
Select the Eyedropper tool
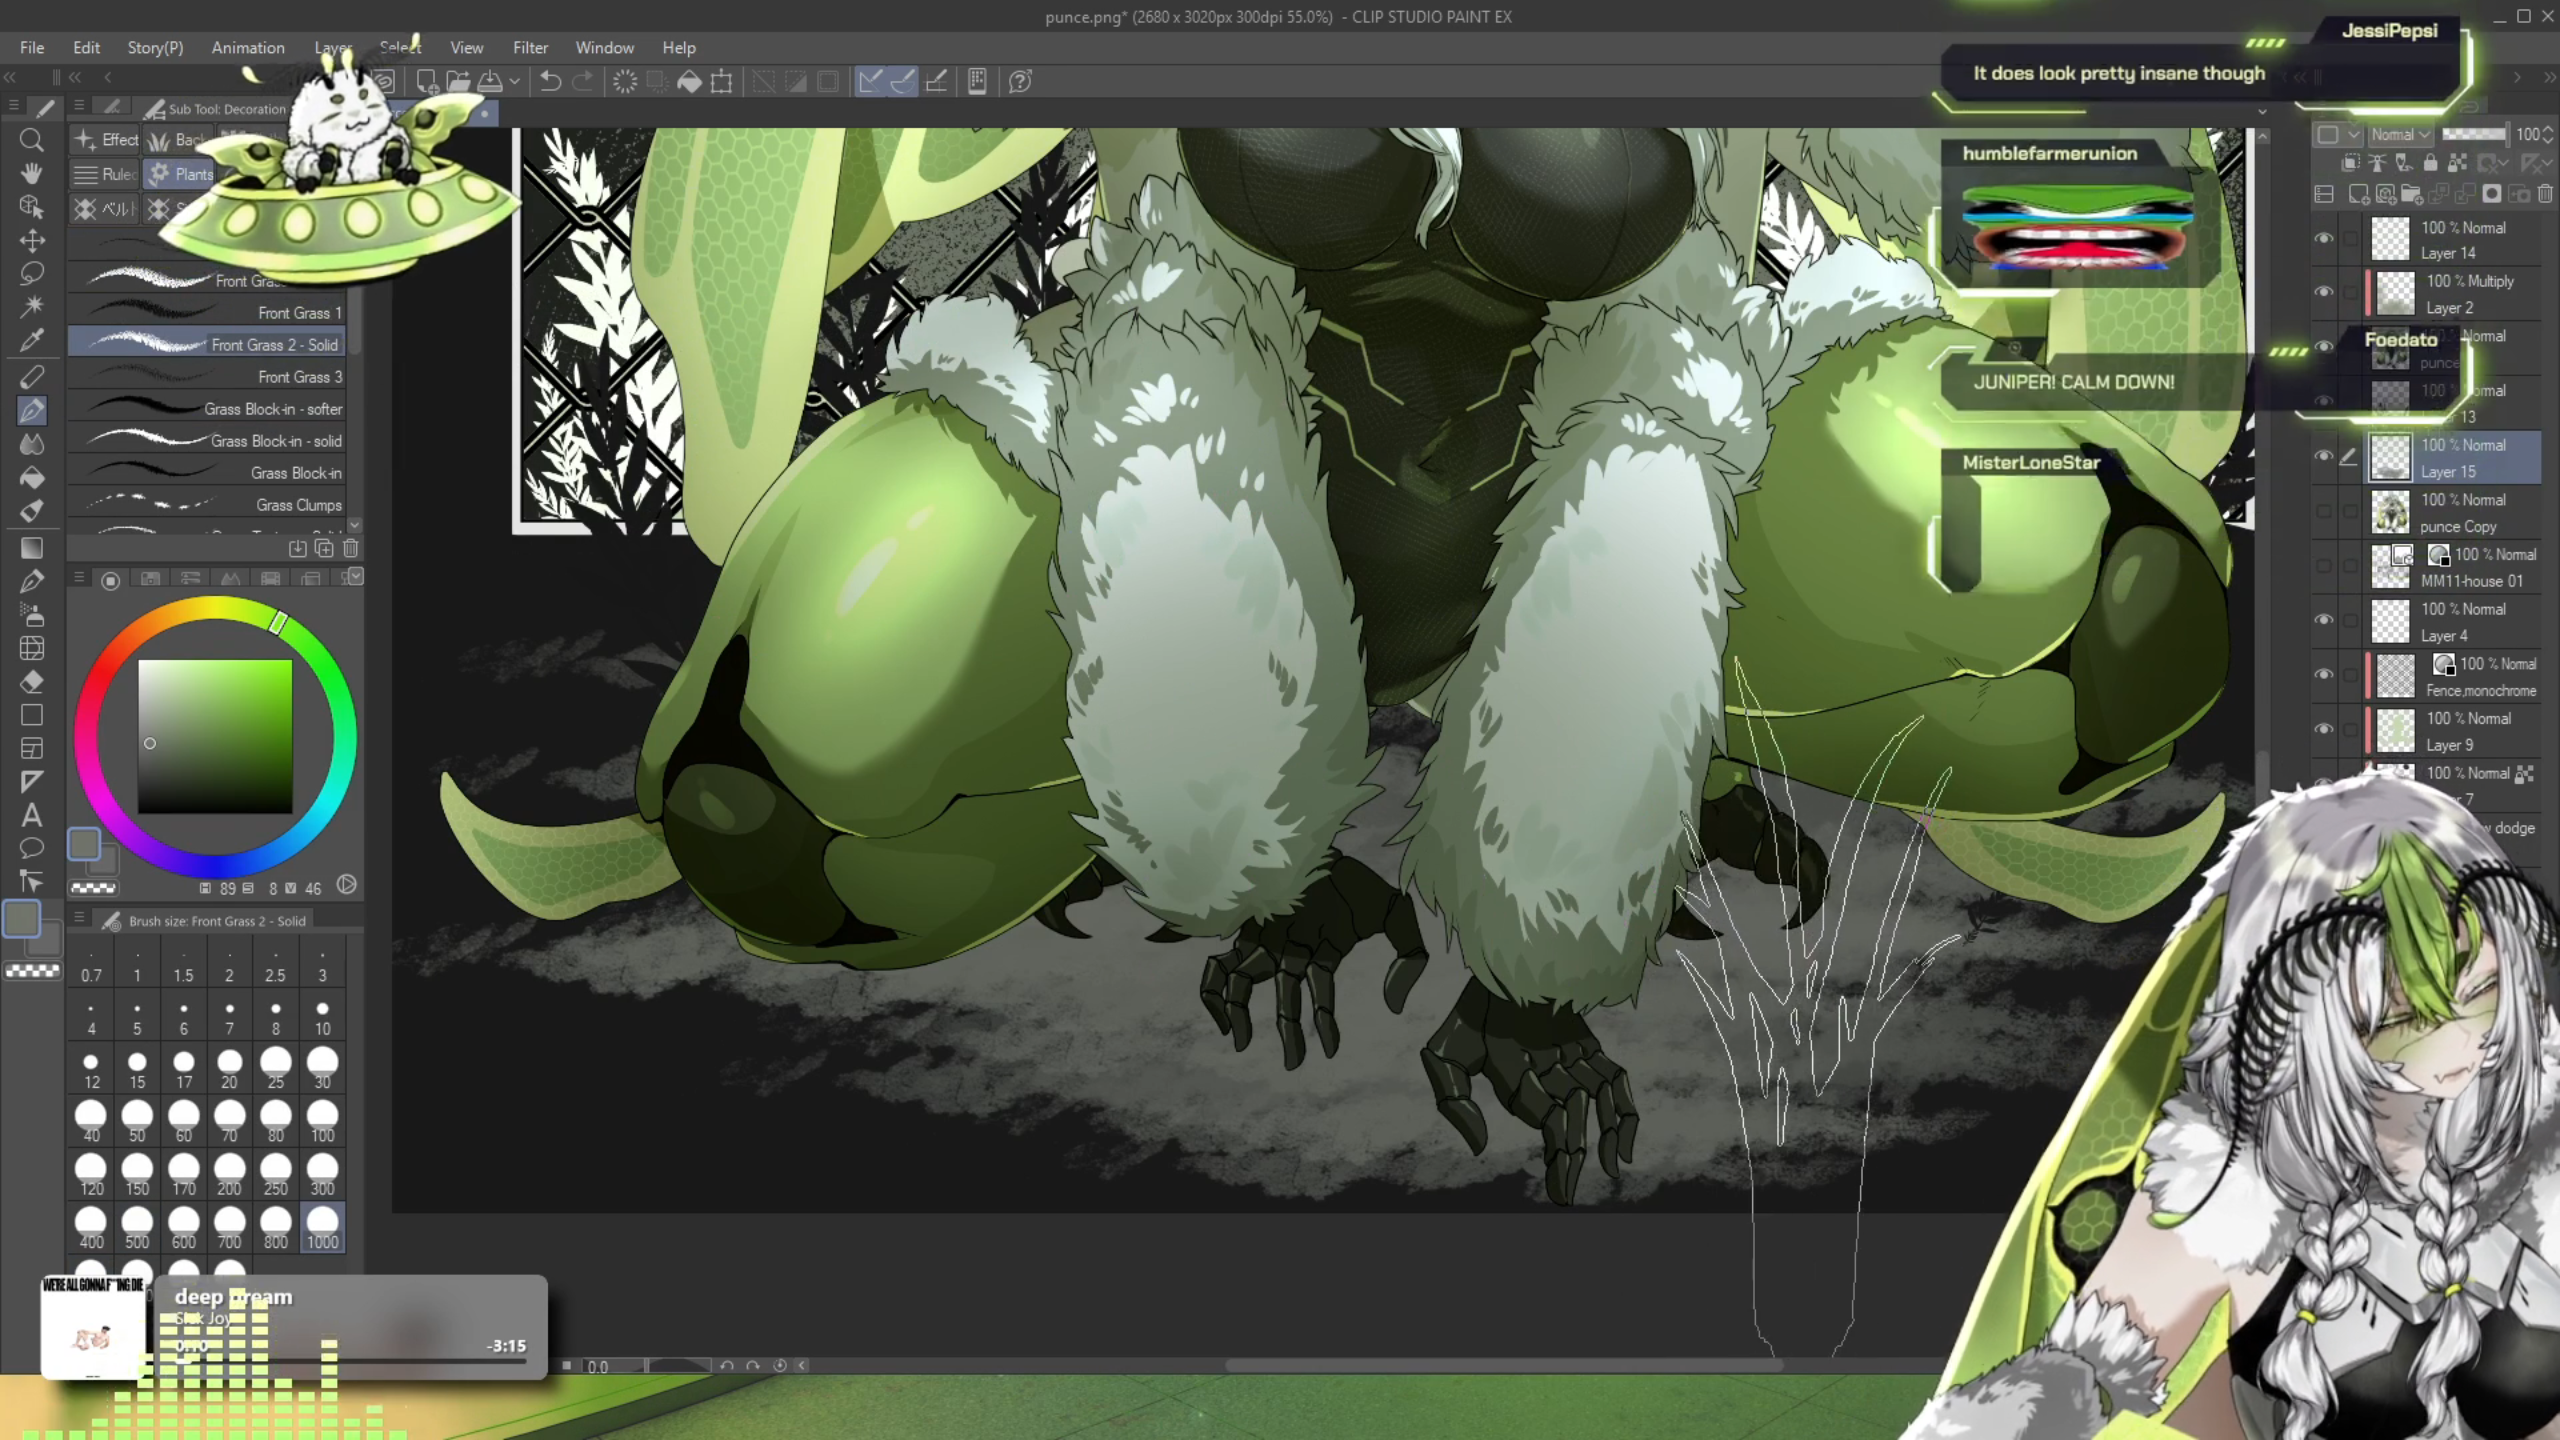coord(31,341)
